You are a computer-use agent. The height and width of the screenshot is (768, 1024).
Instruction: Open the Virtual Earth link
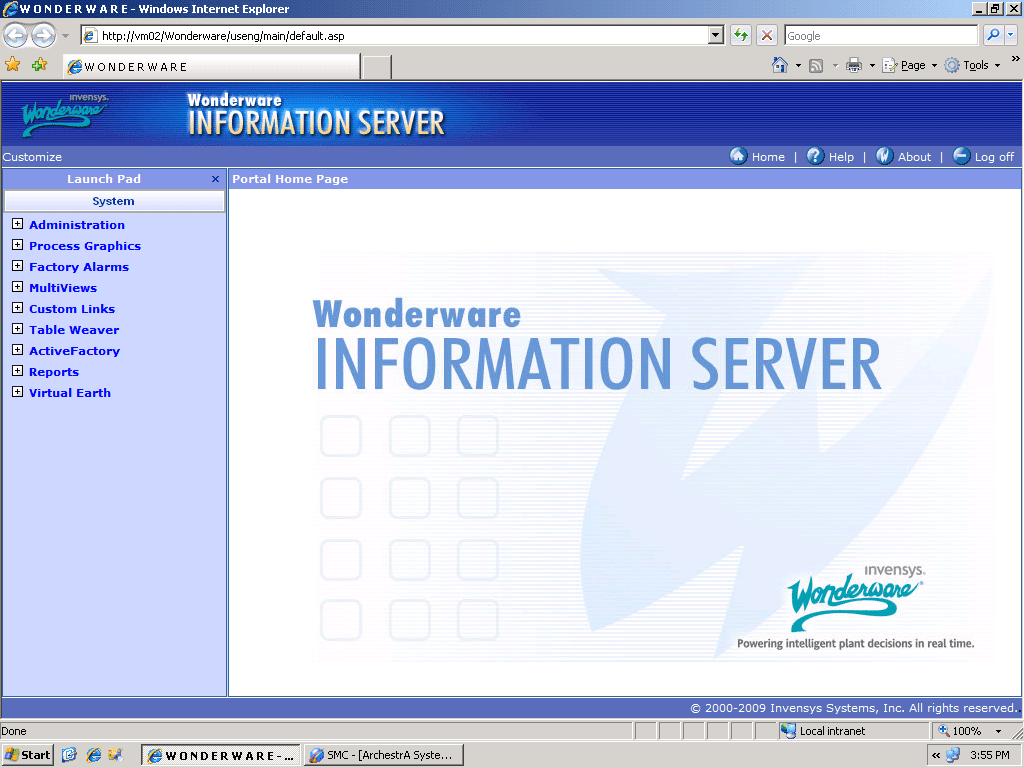point(70,392)
